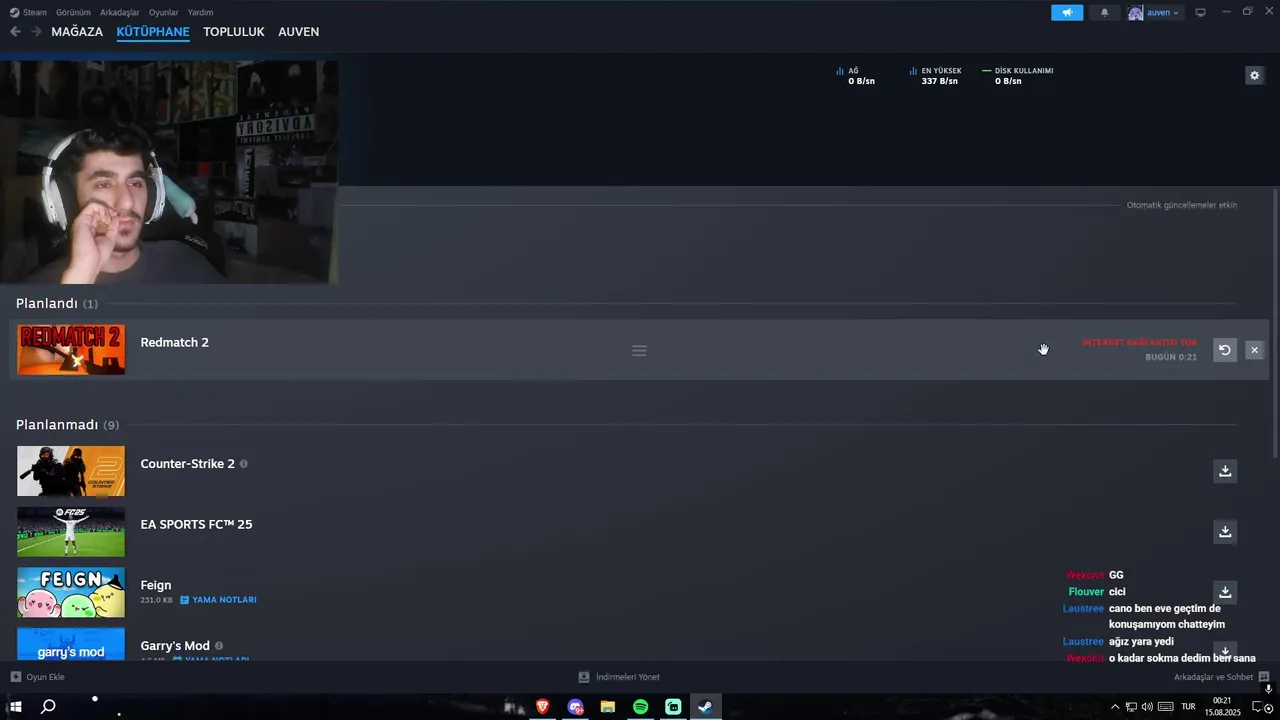
Task: Open downloads settings gear icon
Action: point(1254,75)
